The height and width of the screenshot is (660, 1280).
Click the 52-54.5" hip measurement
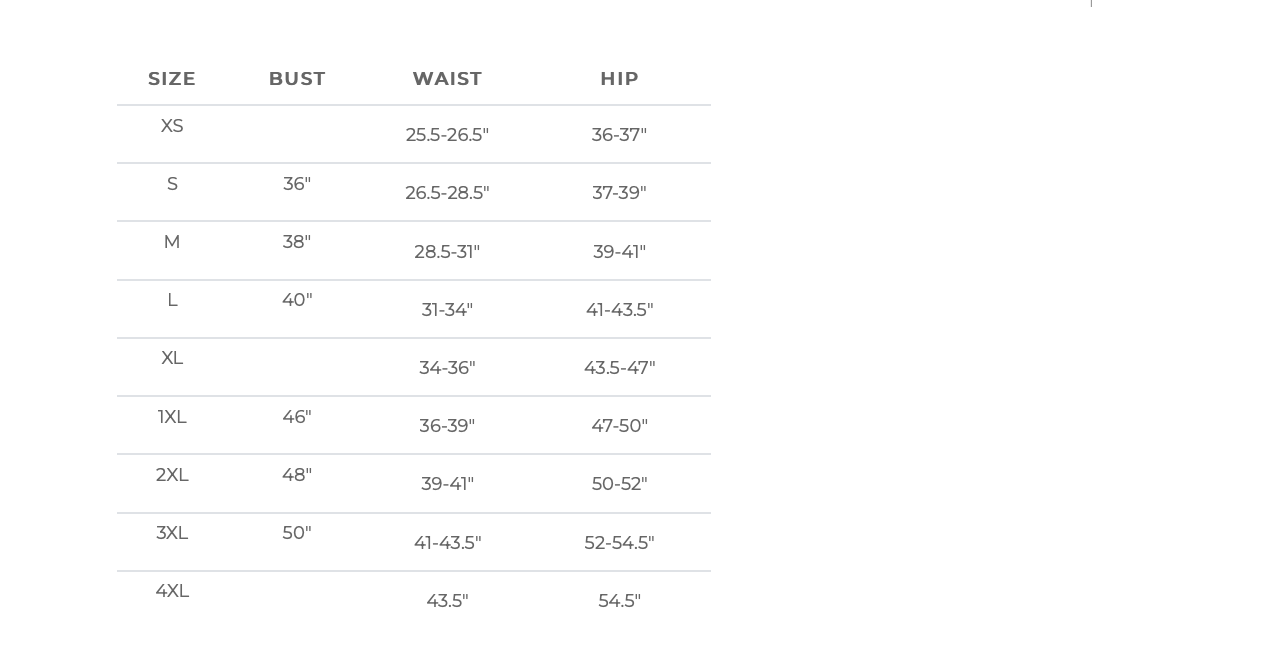(619, 543)
